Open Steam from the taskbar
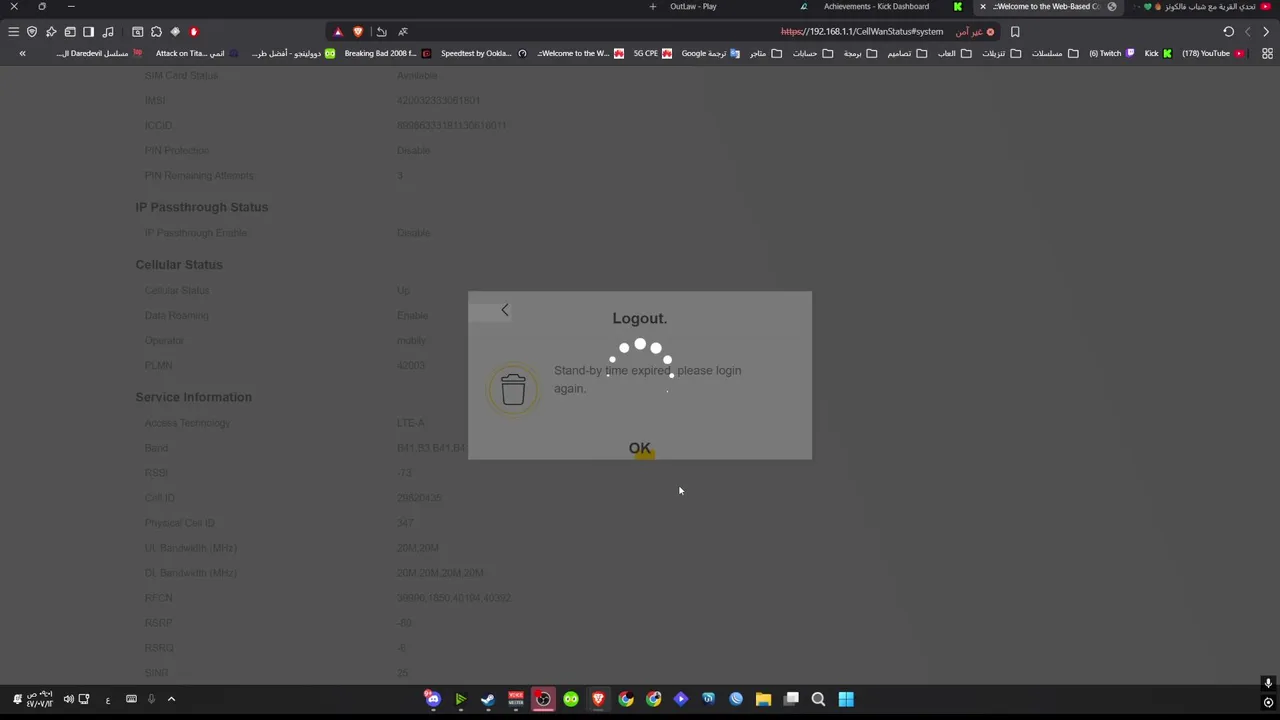1280x720 pixels. pyautogui.click(x=488, y=699)
